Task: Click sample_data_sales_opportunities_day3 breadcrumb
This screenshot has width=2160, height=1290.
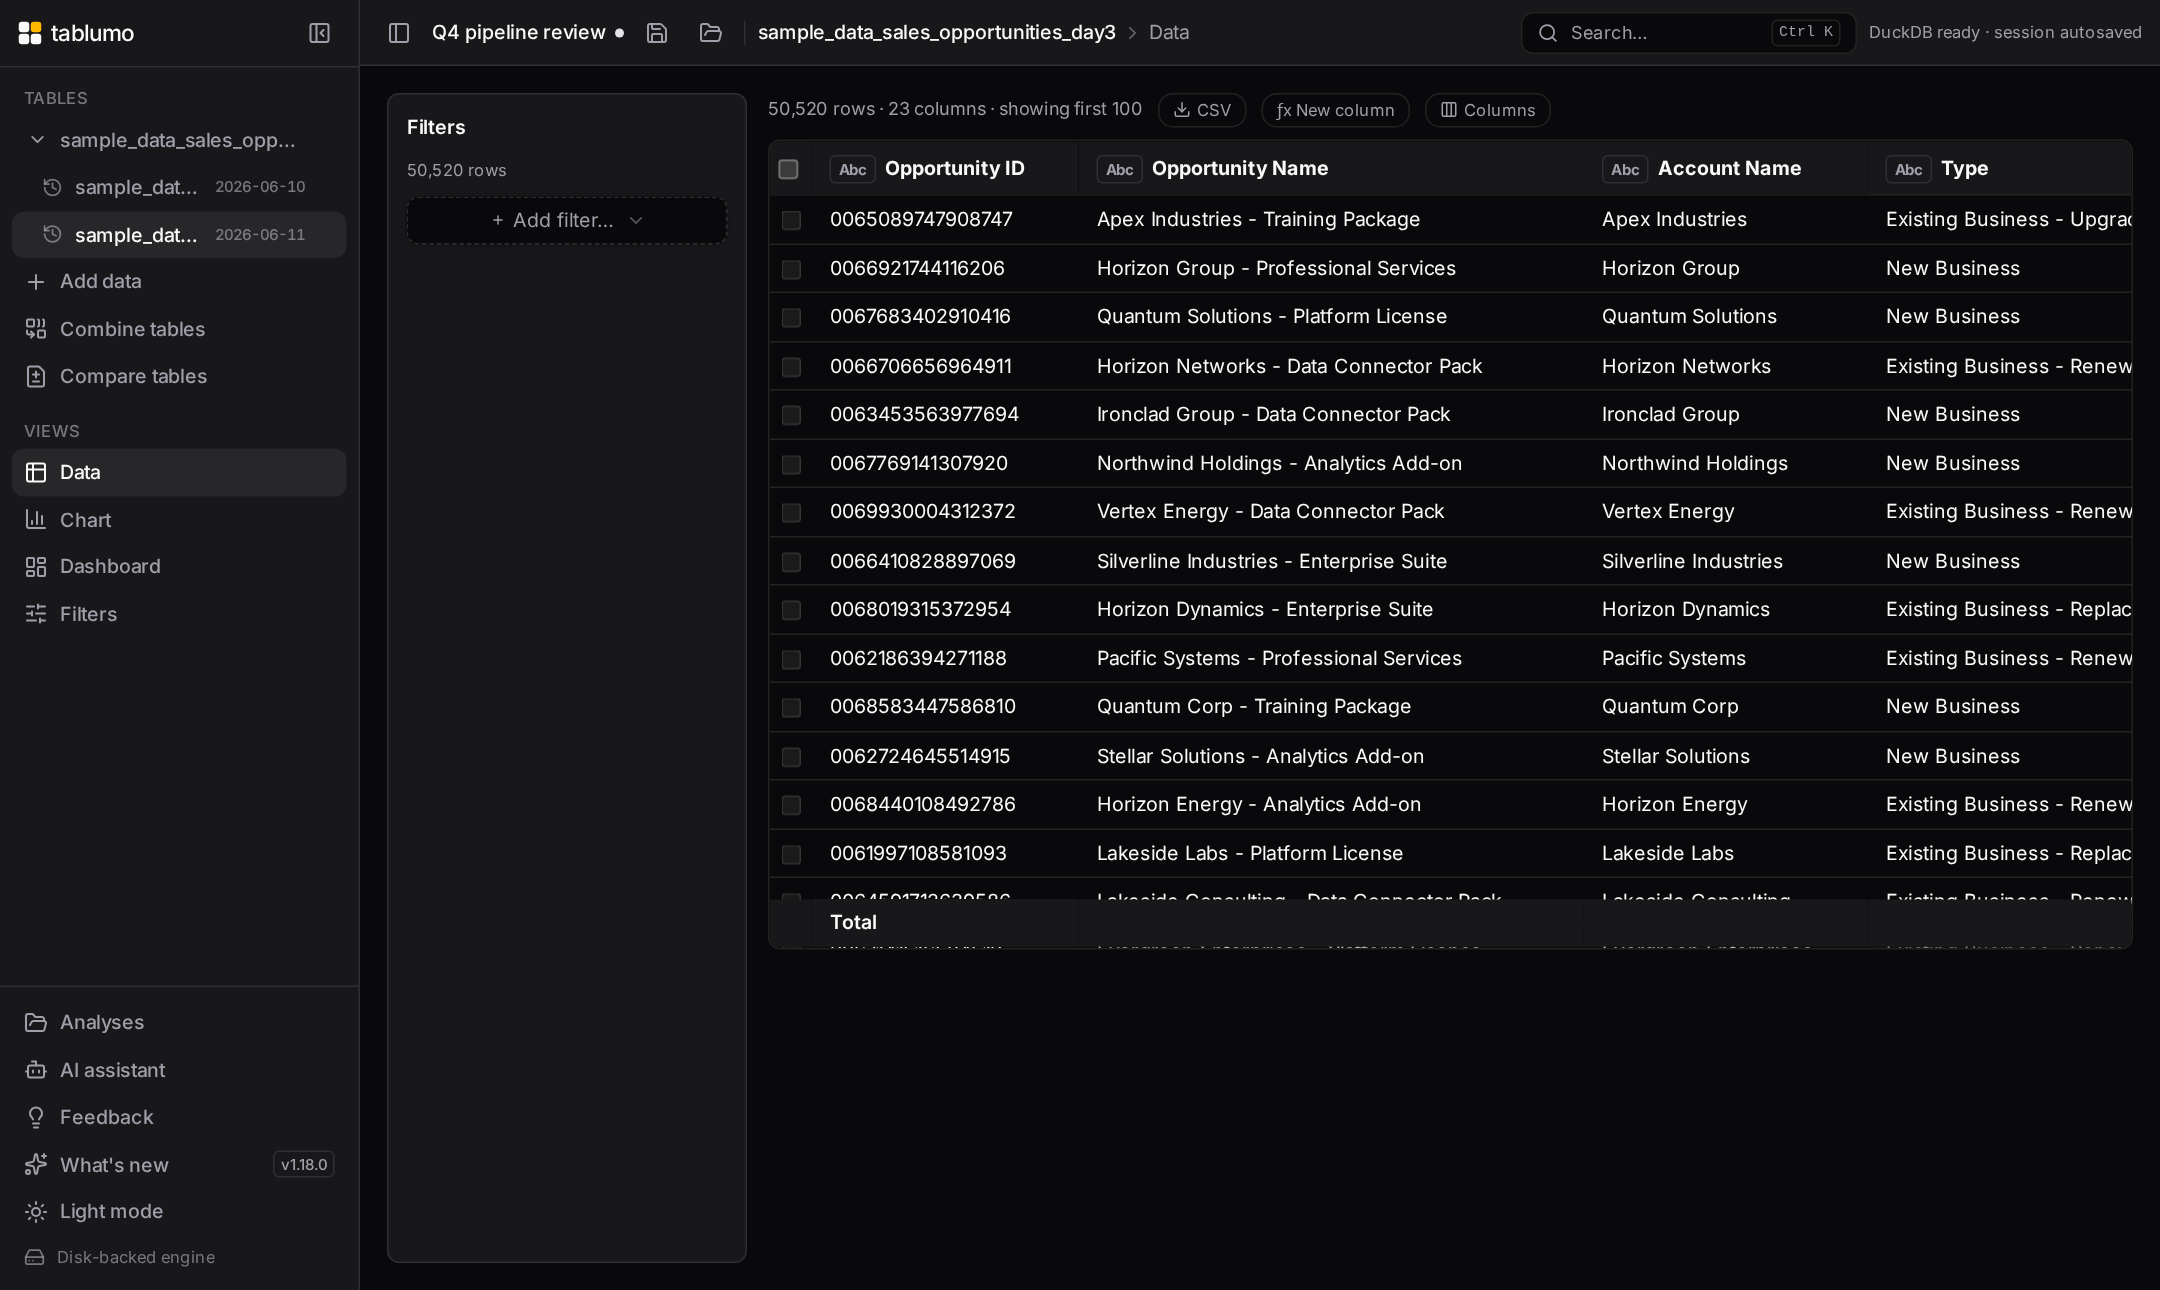Action: tap(936, 33)
